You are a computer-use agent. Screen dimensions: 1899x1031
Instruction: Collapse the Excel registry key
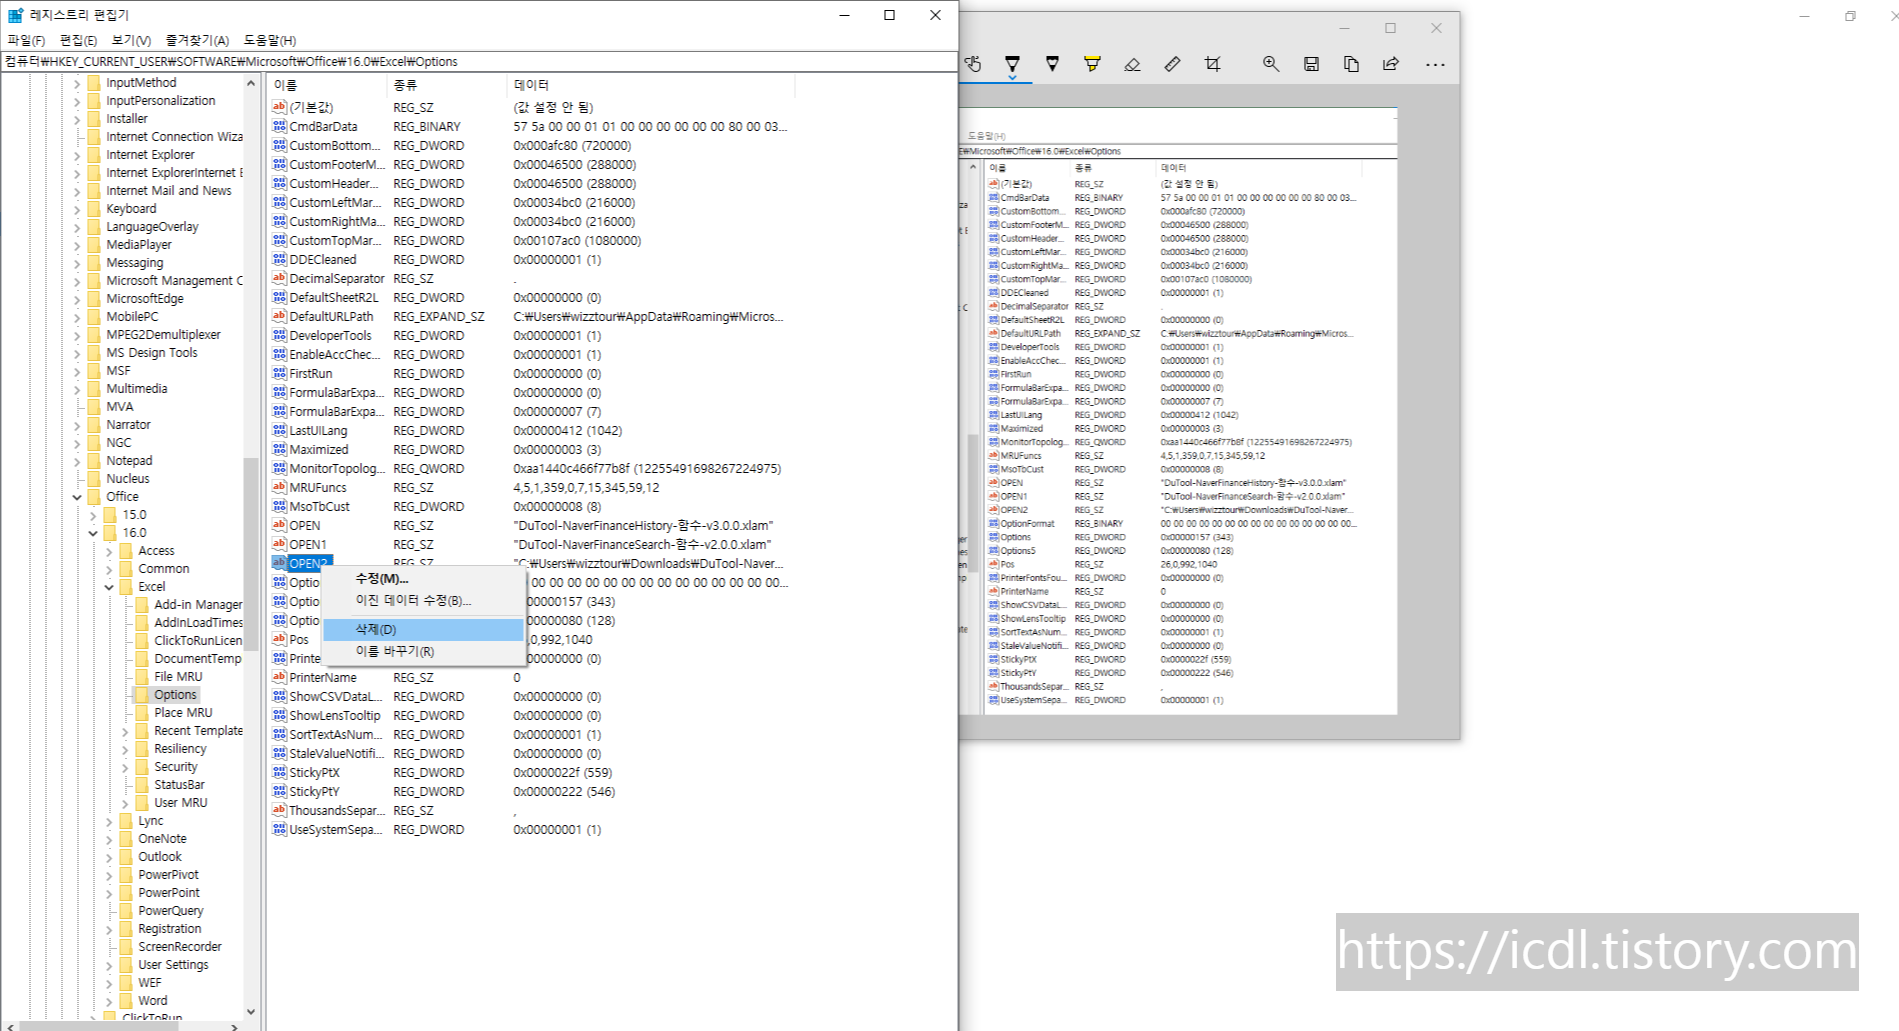[x=109, y=587]
